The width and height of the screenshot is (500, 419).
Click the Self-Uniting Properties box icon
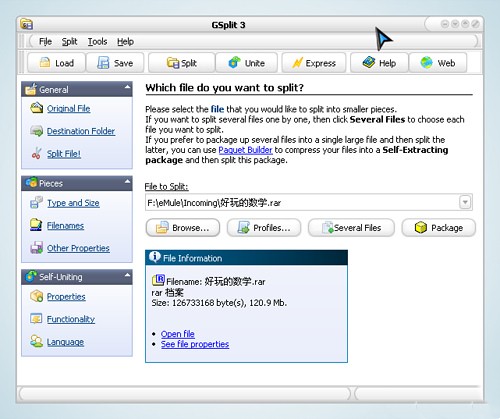[x=36, y=296]
